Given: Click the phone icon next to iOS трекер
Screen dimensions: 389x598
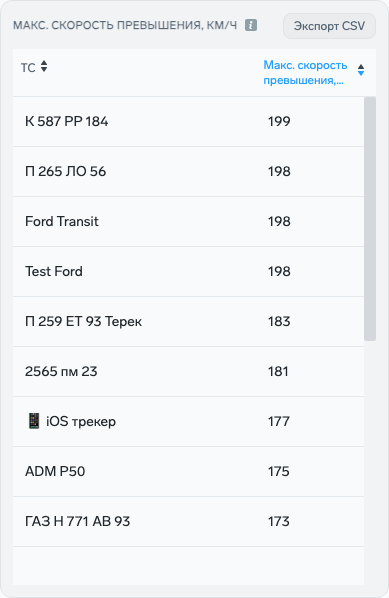Looking at the screenshot, I should coord(34,421).
